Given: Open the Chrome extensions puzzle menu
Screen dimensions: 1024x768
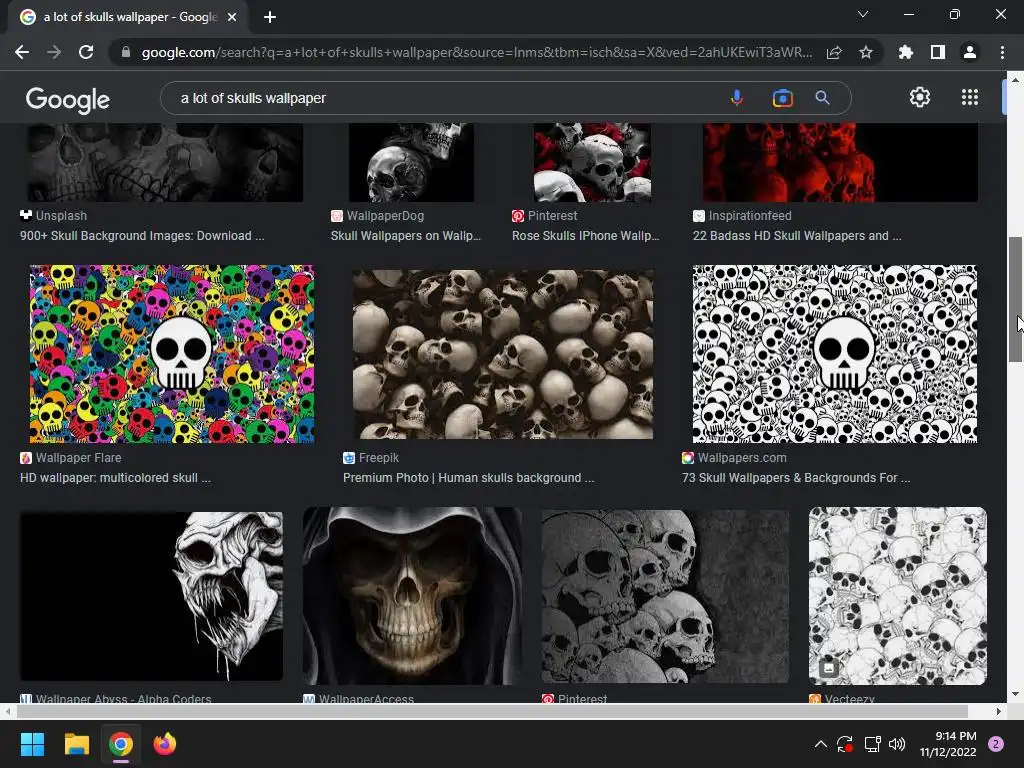Looking at the screenshot, I should point(906,52).
